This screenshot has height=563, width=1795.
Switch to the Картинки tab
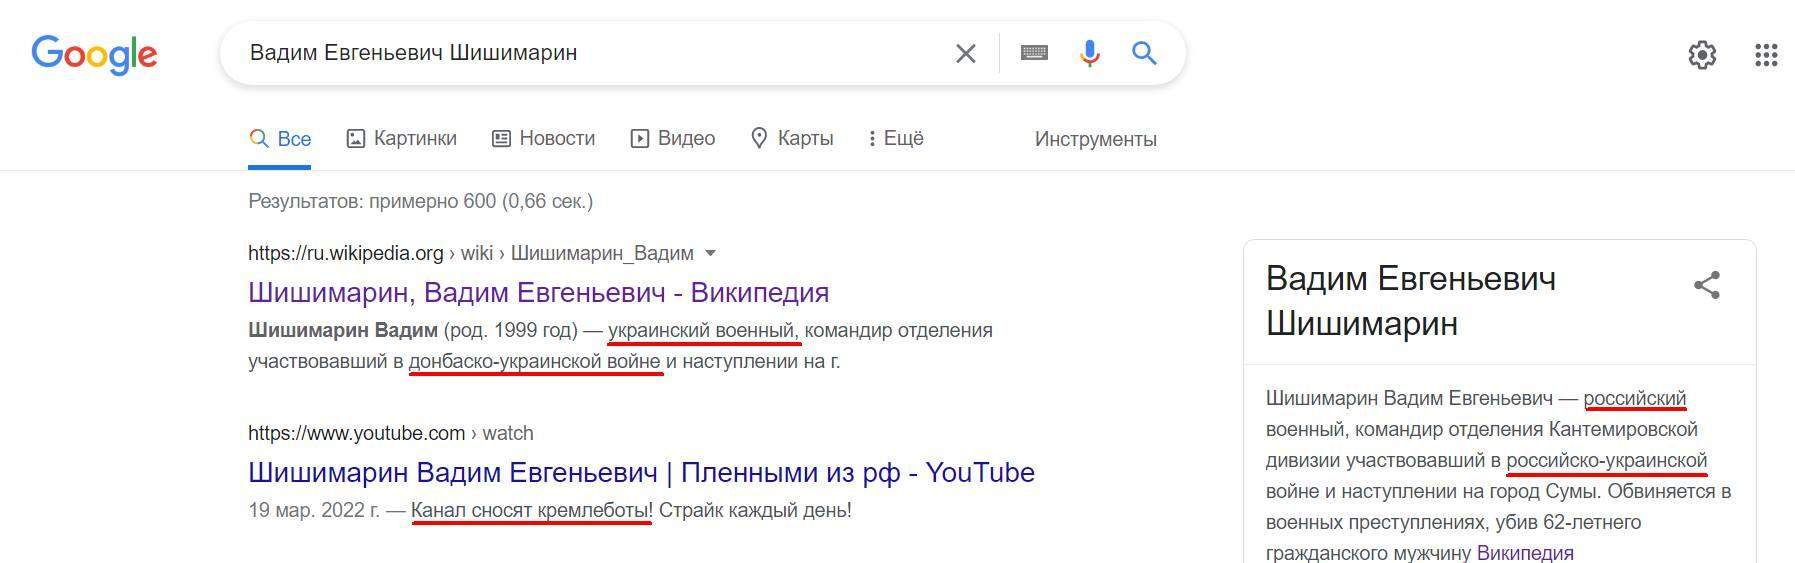point(402,139)
